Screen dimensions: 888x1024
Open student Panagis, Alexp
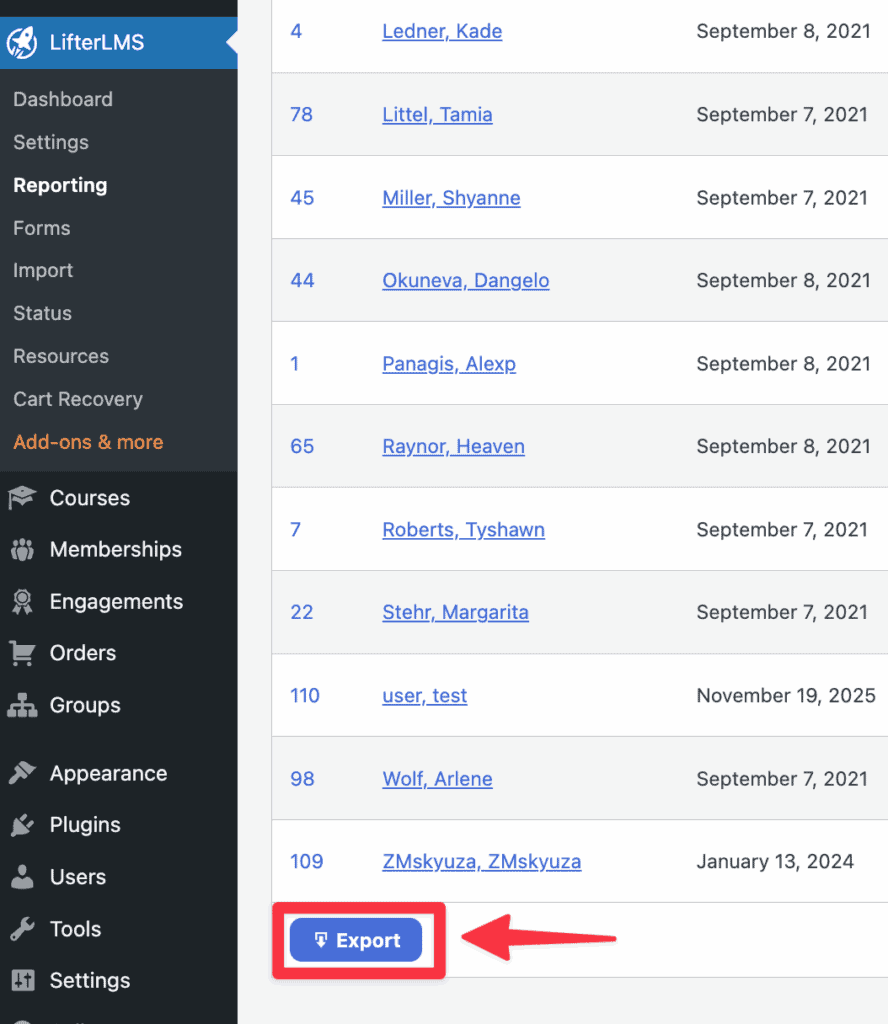point(449,364)
